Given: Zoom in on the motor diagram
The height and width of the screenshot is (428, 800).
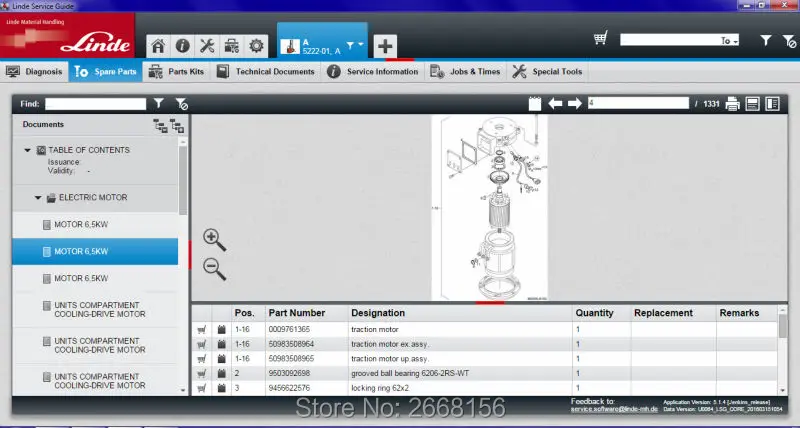Looking at the screenshot, I should coord(214,240).
